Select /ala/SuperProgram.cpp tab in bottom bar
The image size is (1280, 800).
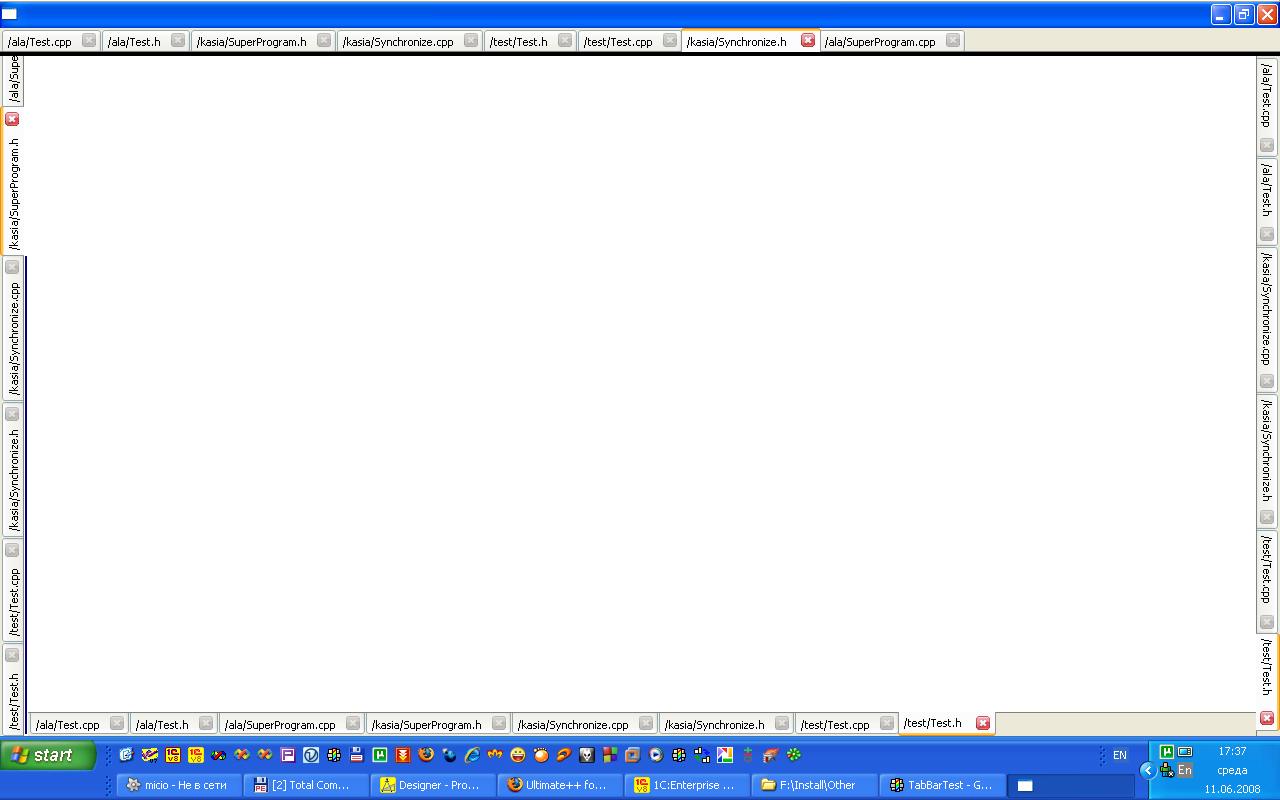pos(280,725)
